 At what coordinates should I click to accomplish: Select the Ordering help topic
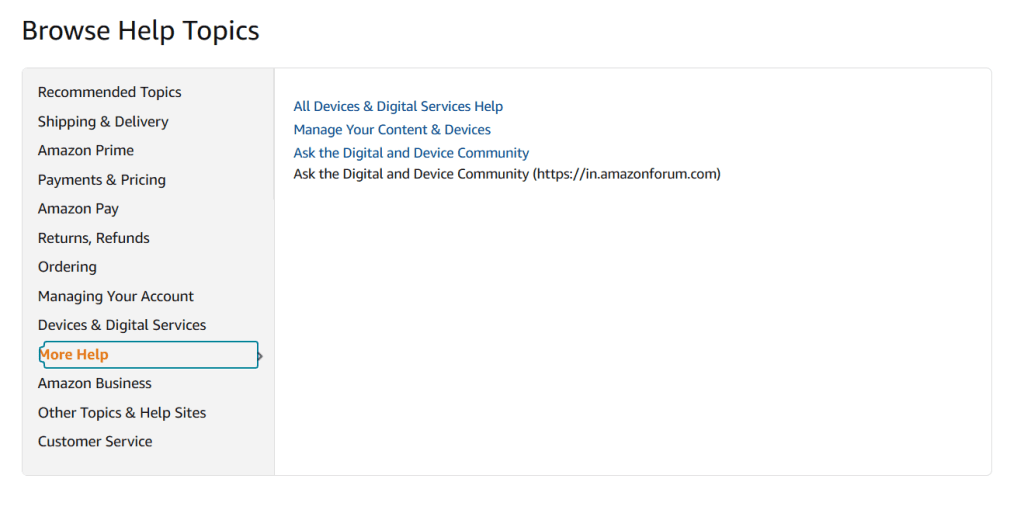[x=67, y=267]
